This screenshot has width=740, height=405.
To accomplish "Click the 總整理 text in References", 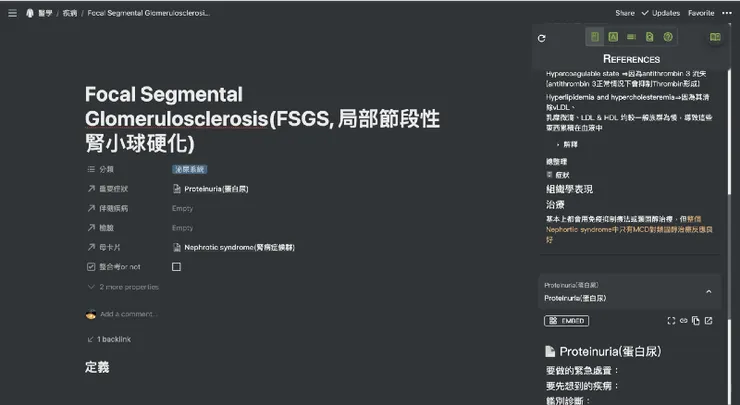I will [556, 162].
